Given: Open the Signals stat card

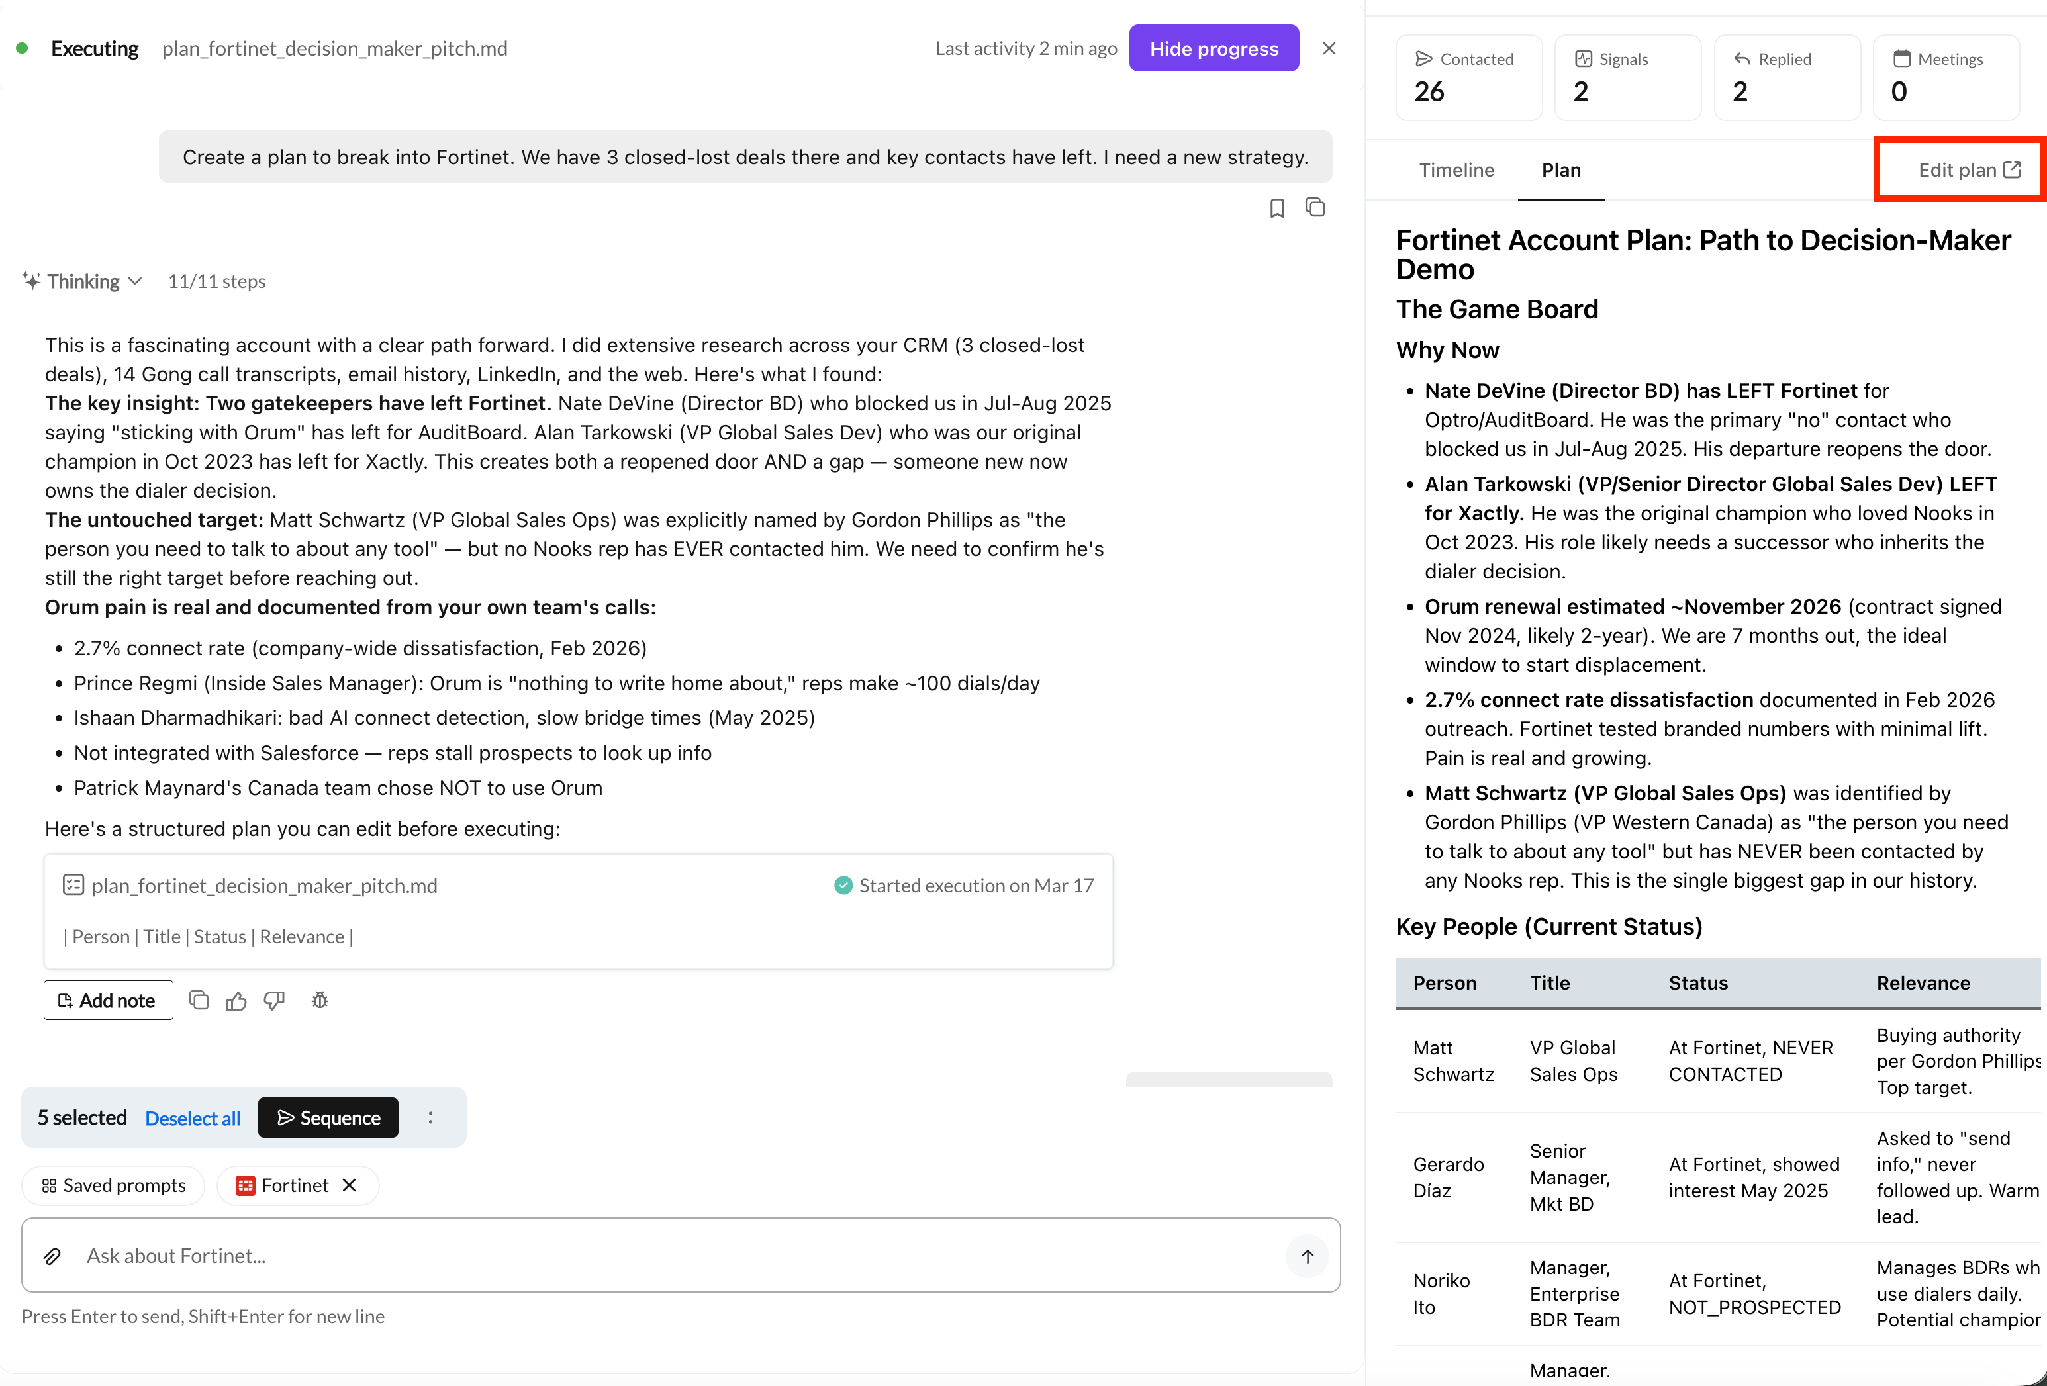Looking at the screenshot, I should click(x=1628, y=78).
